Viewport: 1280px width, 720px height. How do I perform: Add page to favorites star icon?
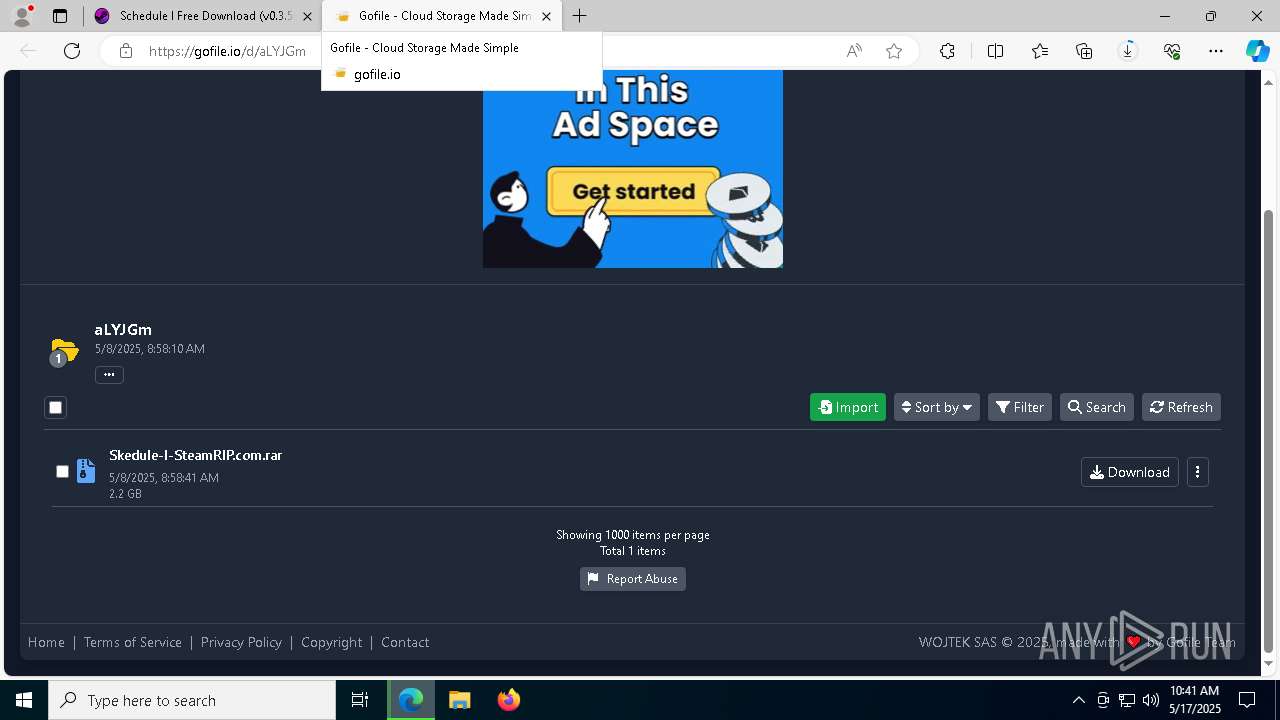pyautogui.click(x=894, y=51)
